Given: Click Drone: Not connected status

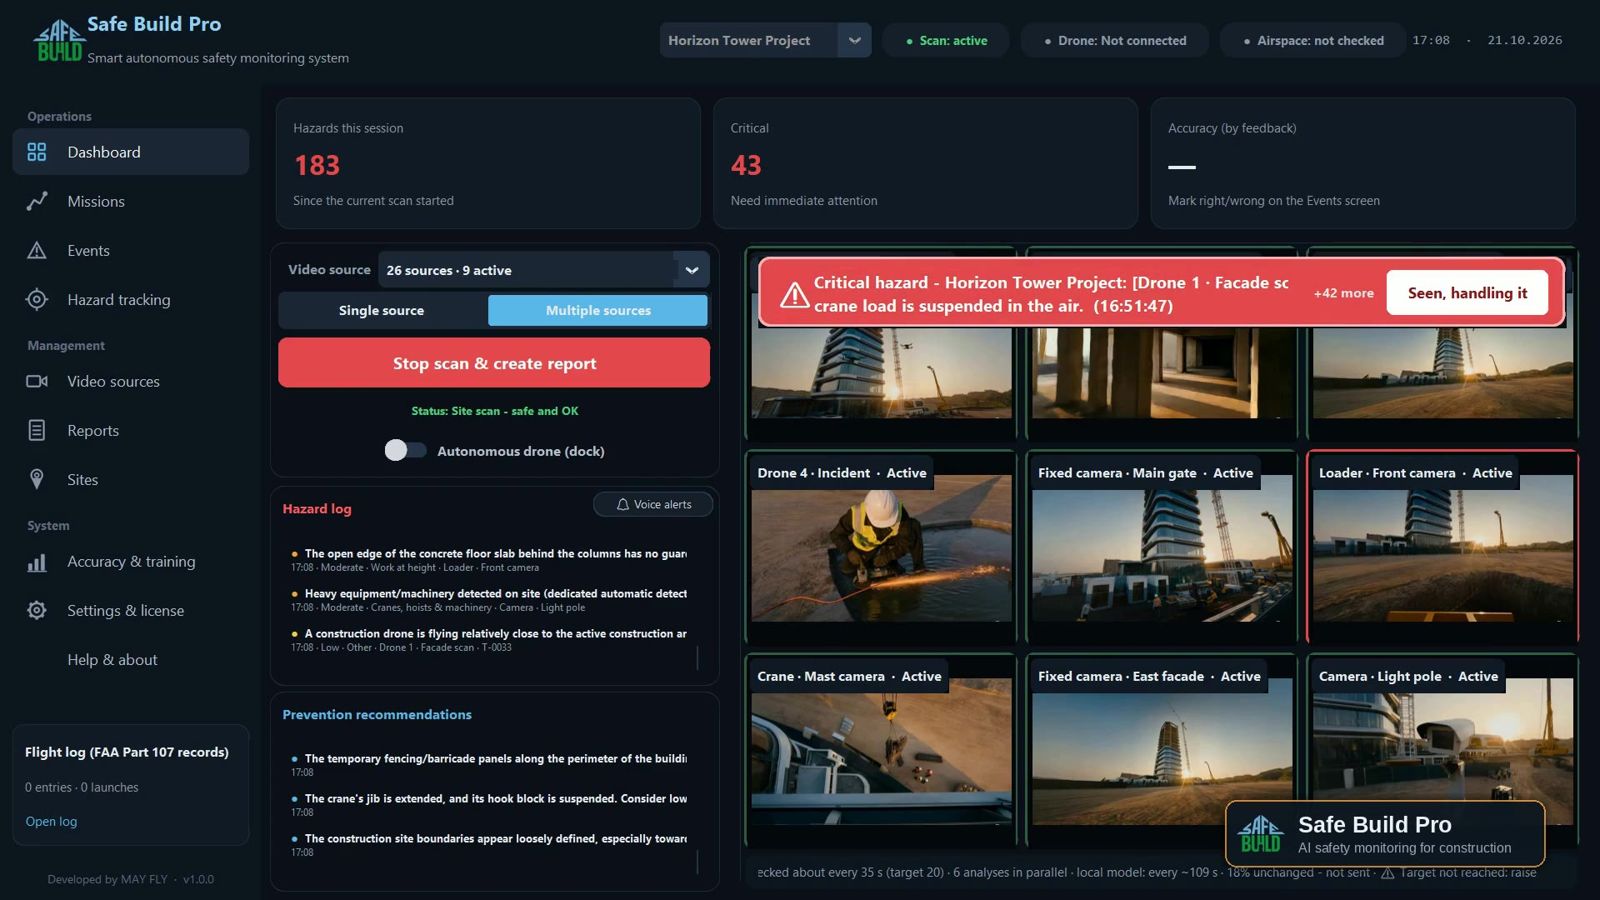Looking at the screenshot, I should (1115, 40).
